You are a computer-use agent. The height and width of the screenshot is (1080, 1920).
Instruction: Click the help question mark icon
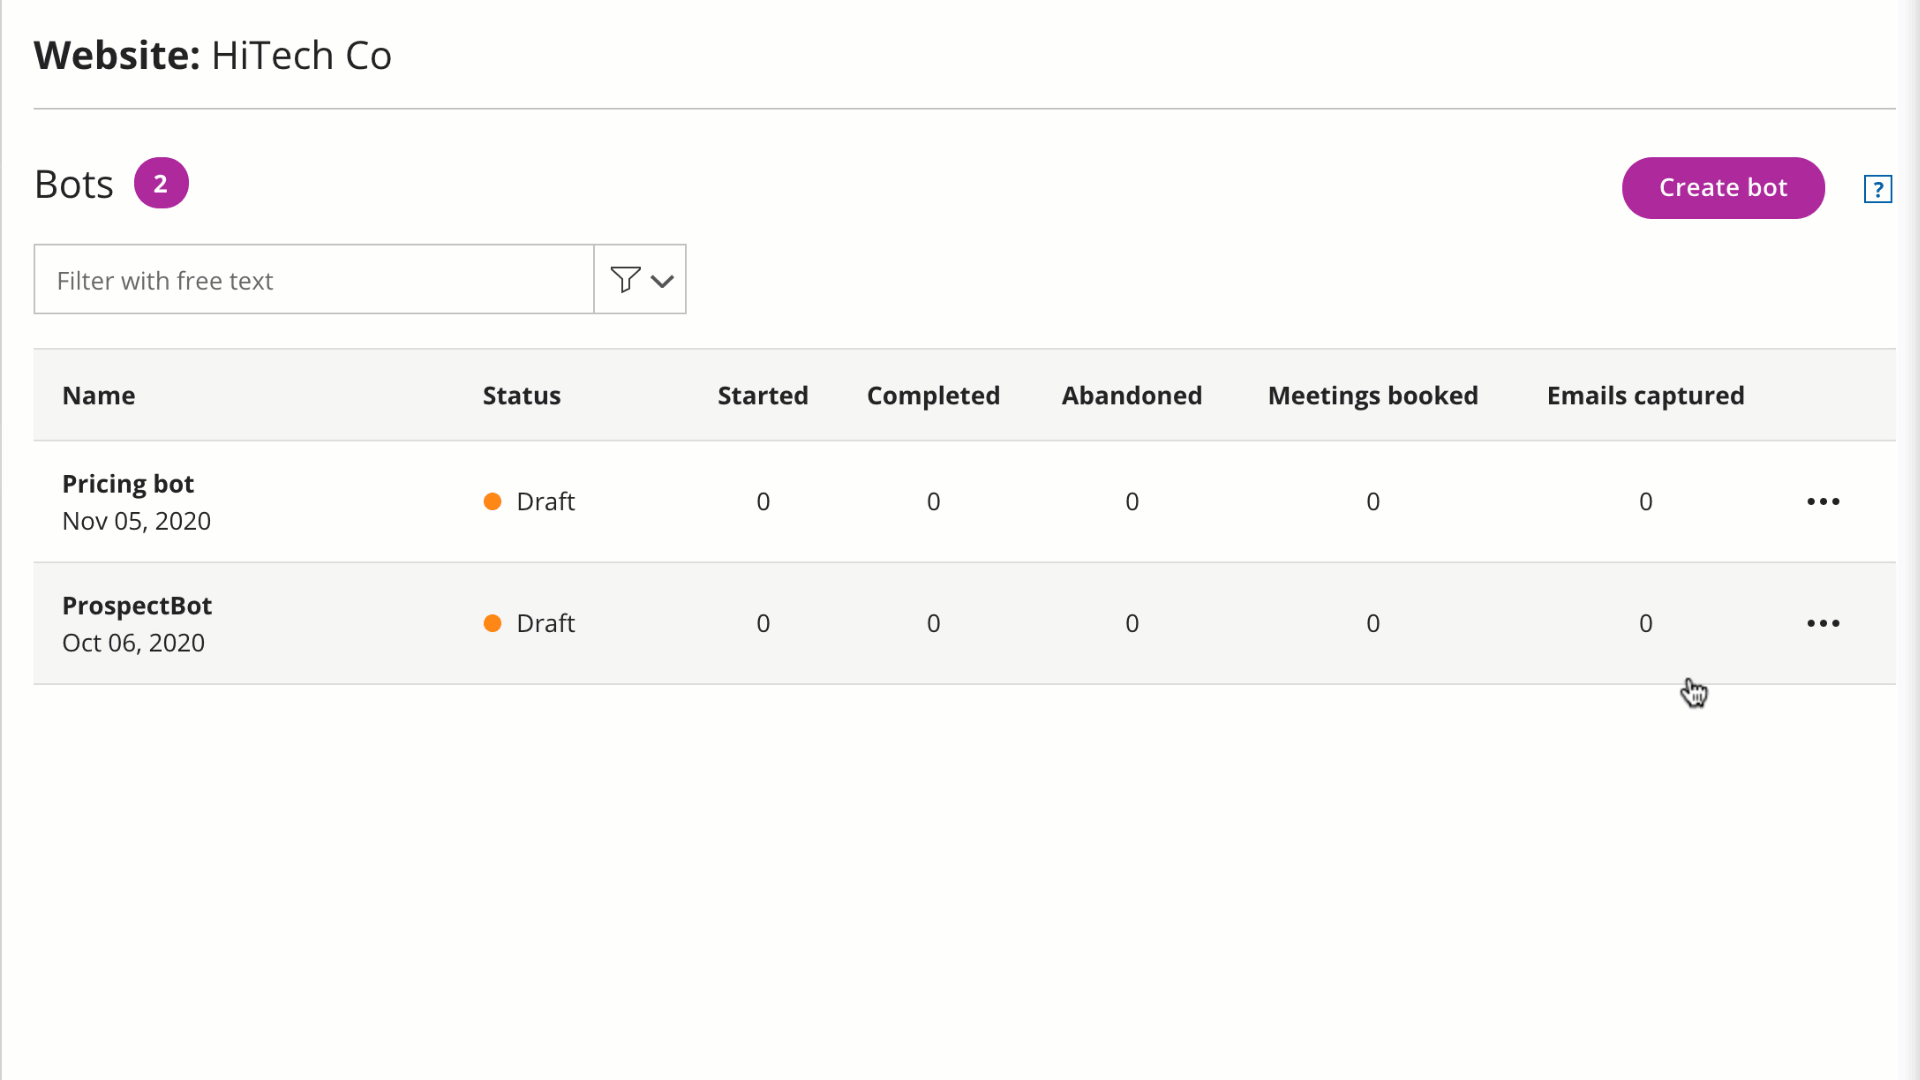(x=1877, y=189)
